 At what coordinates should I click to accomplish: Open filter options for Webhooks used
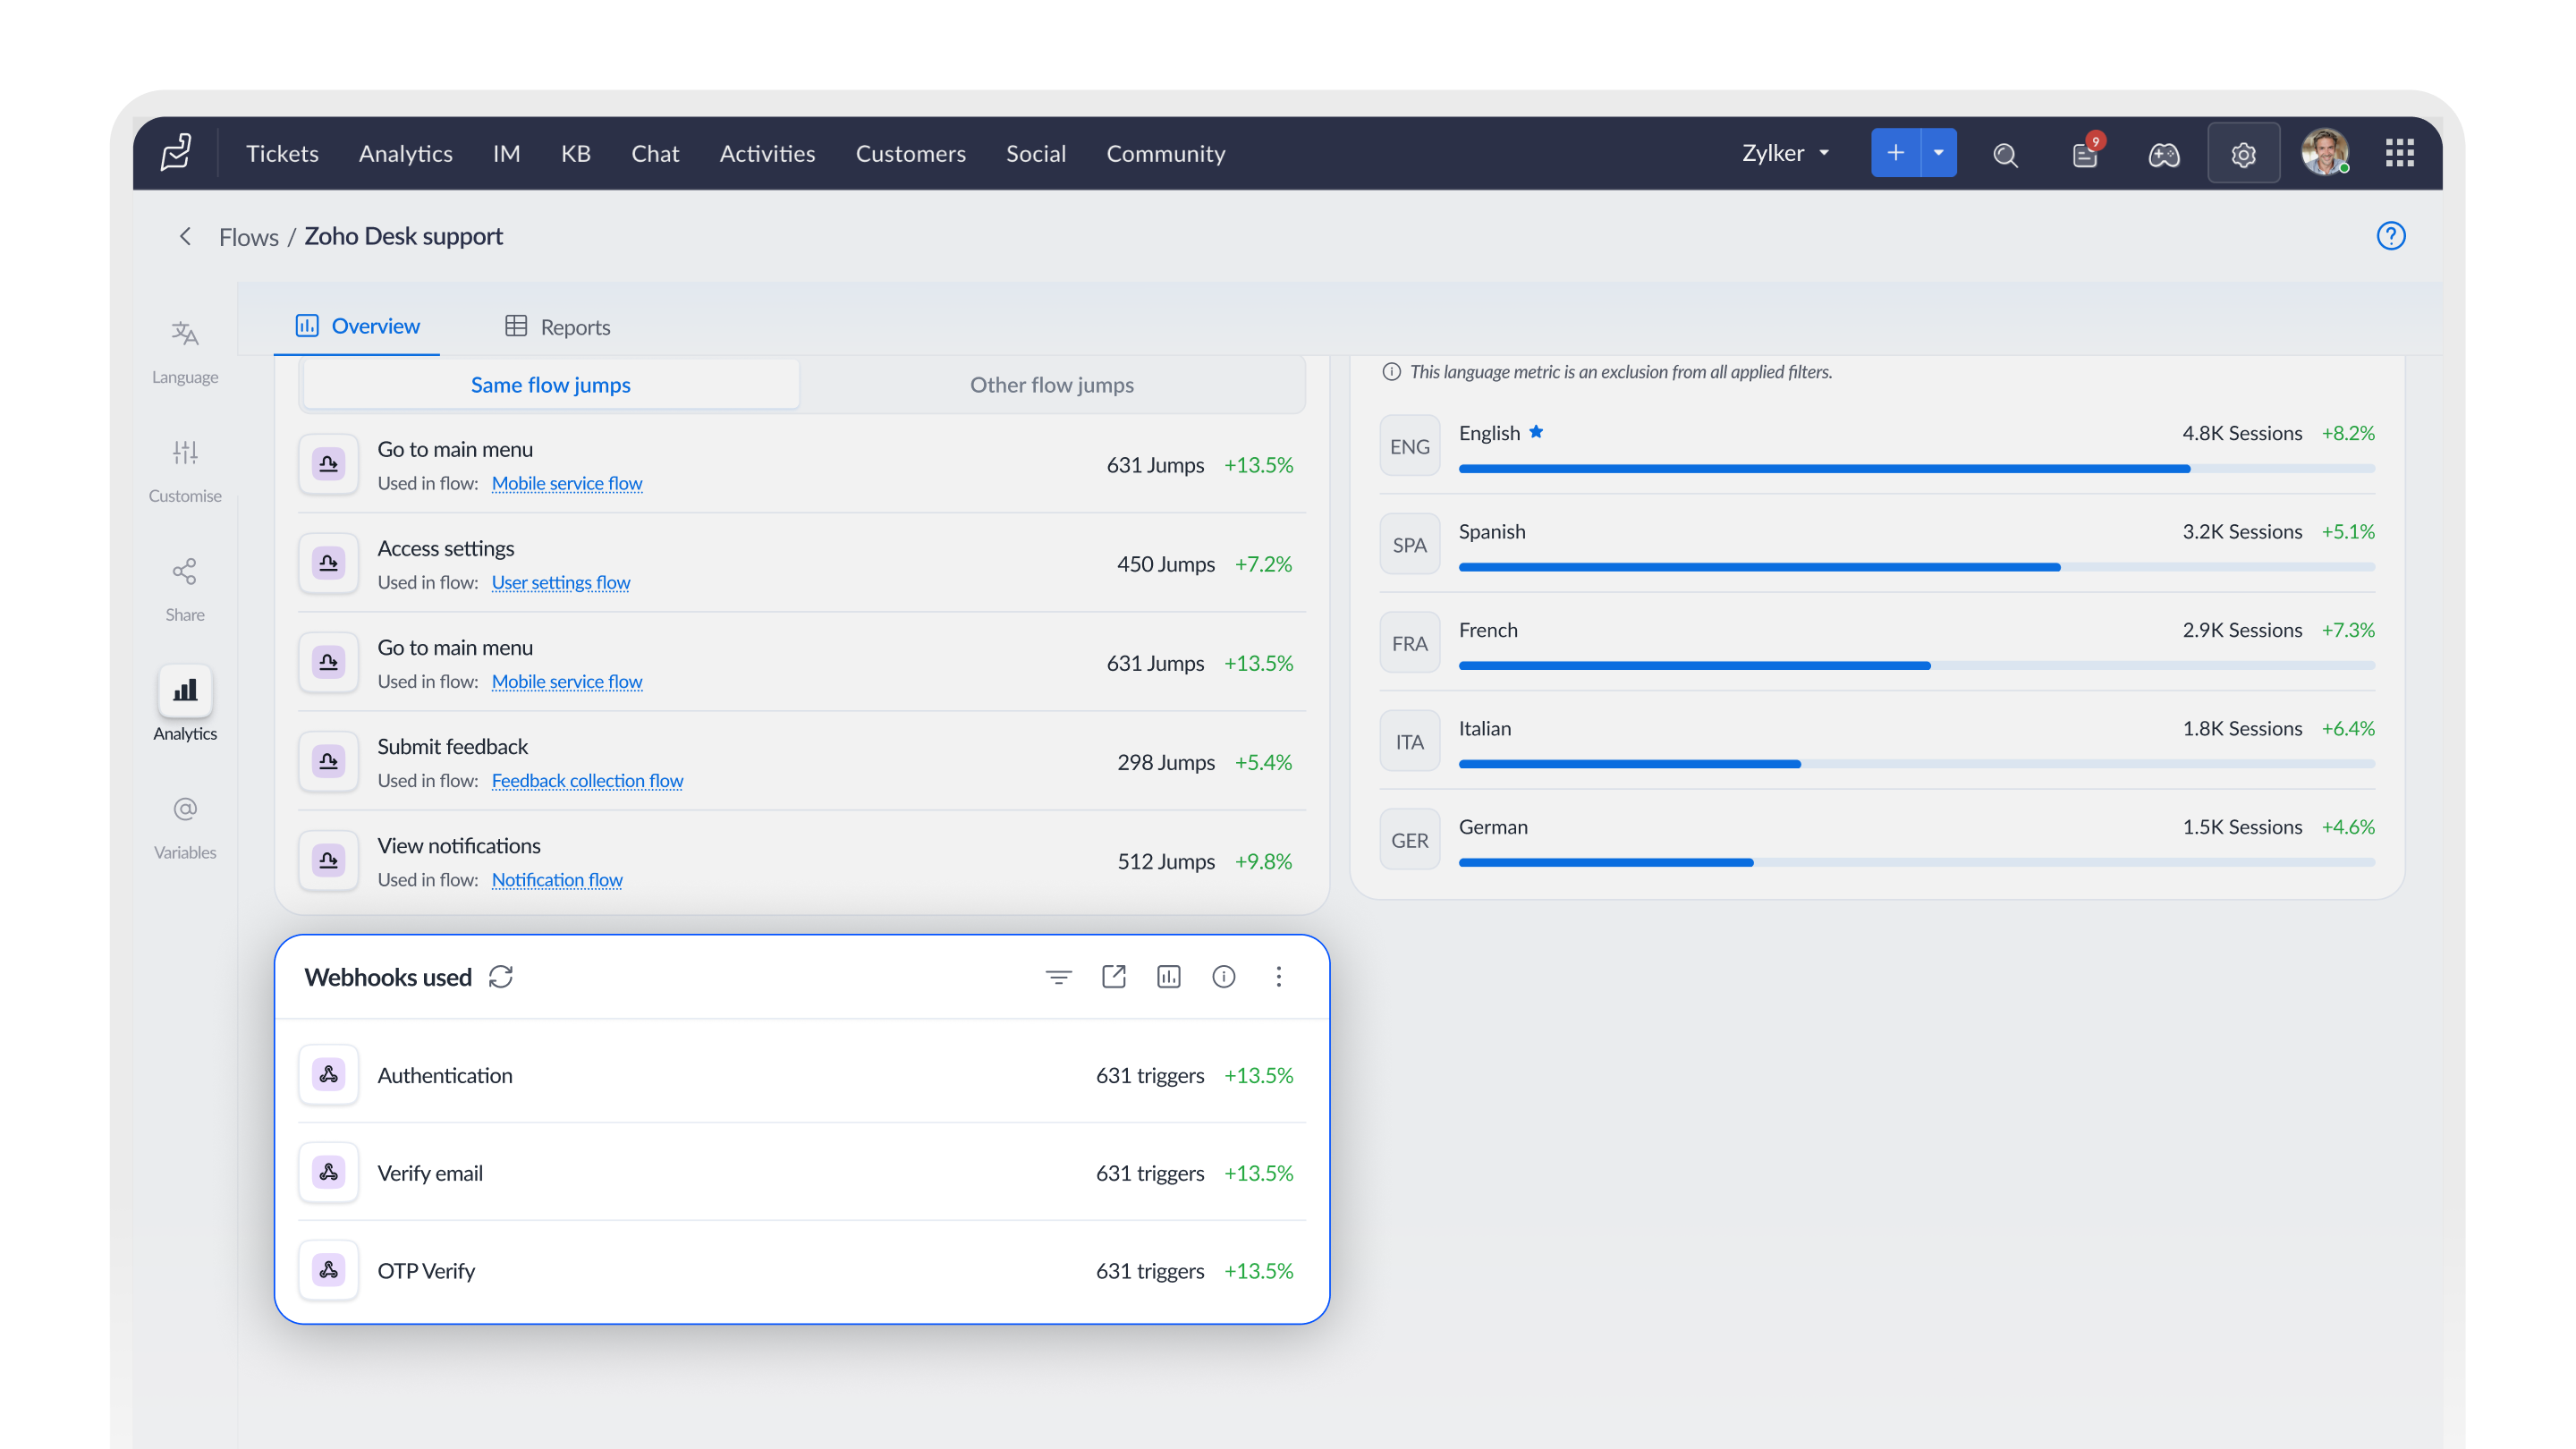click(x=1059, y=977)
